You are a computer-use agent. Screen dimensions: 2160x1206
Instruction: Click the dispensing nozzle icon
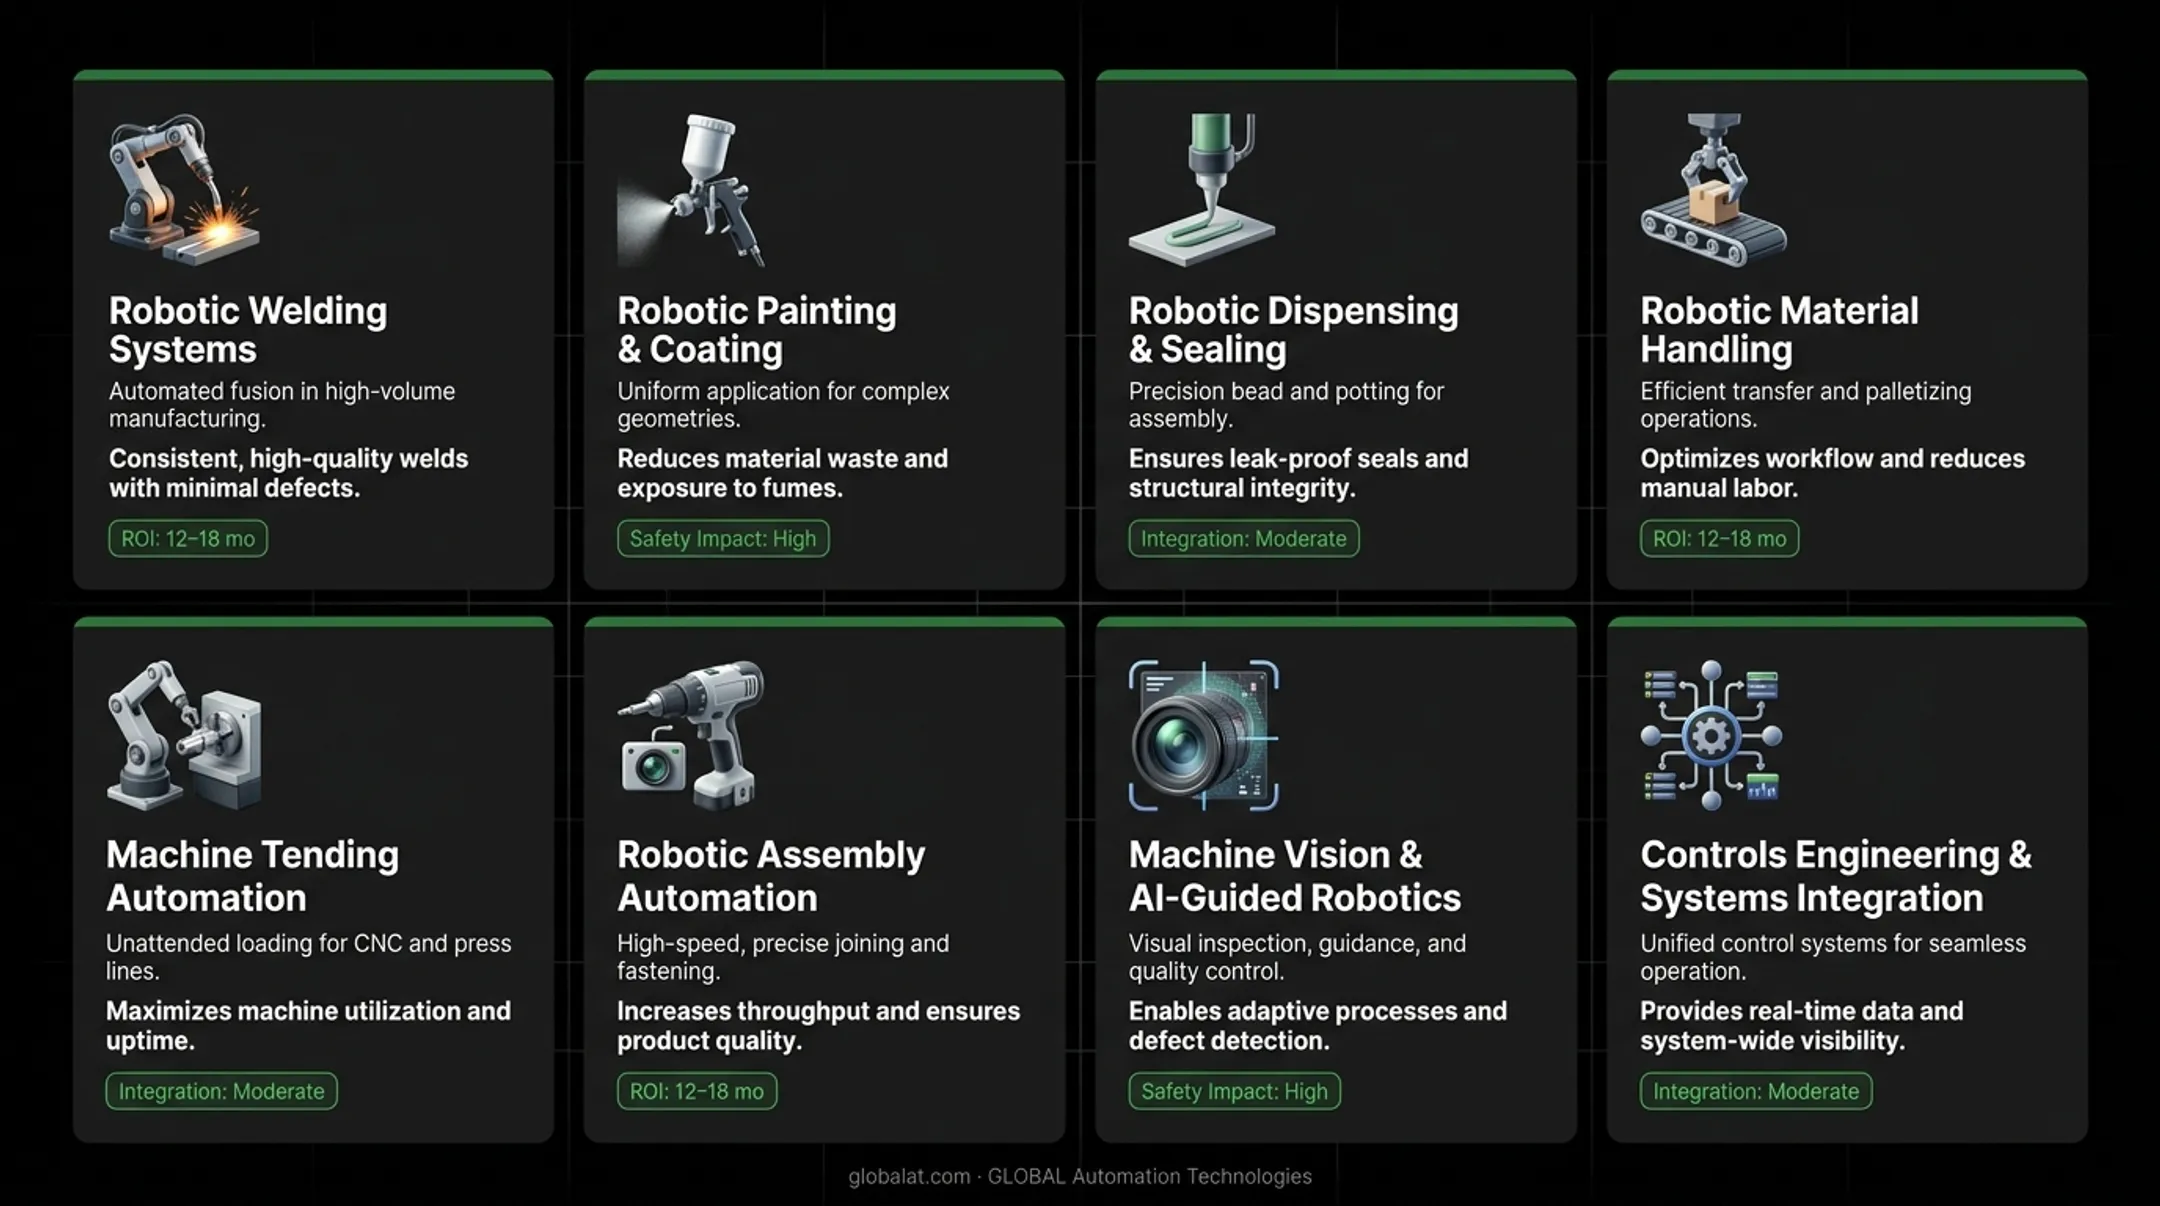tap(1203, 190)
